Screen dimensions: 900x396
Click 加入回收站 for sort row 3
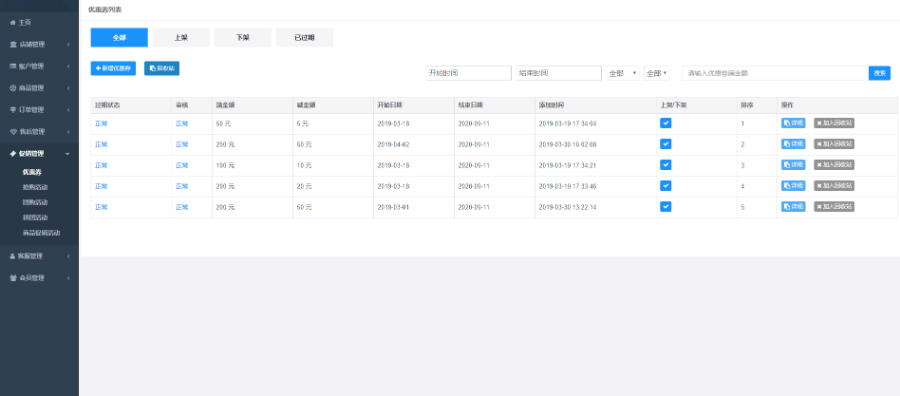(834, 165)
